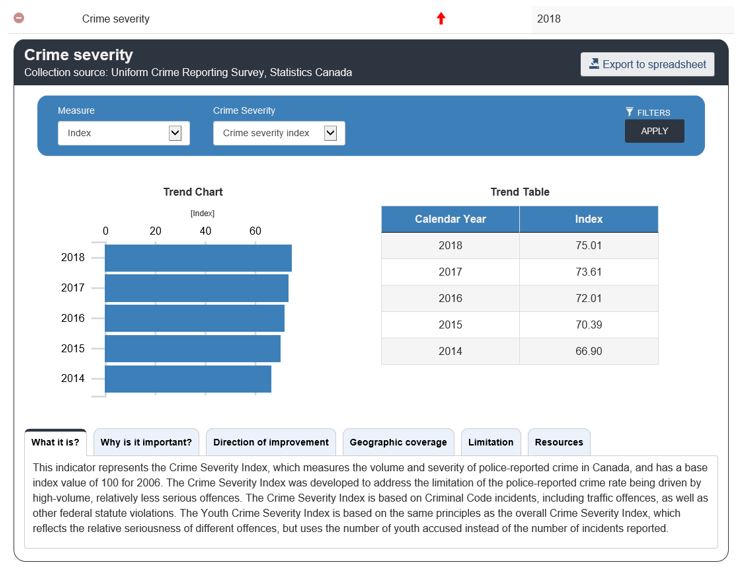This screenshot has width=736, height=571.
Task: Open the Measure dropdown showing Index
Action: pos(124,133)
